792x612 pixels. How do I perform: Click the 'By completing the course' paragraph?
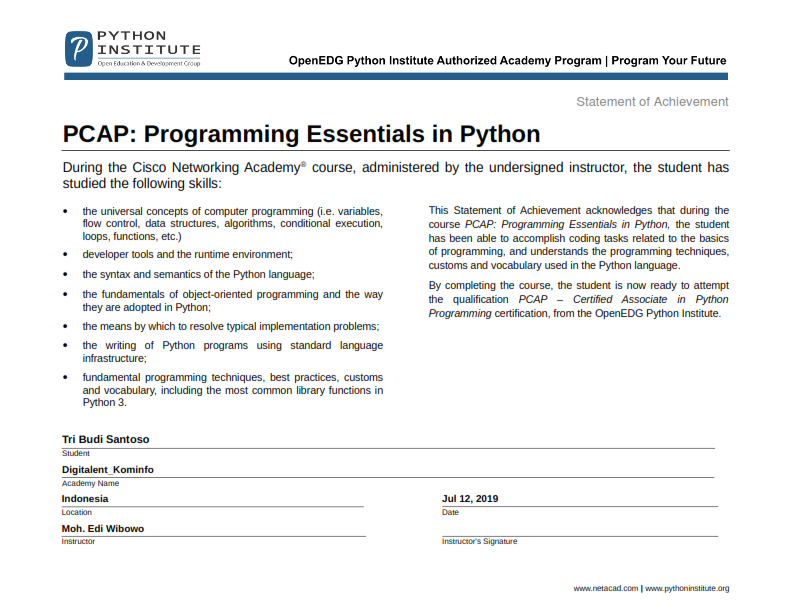[578, 299]
